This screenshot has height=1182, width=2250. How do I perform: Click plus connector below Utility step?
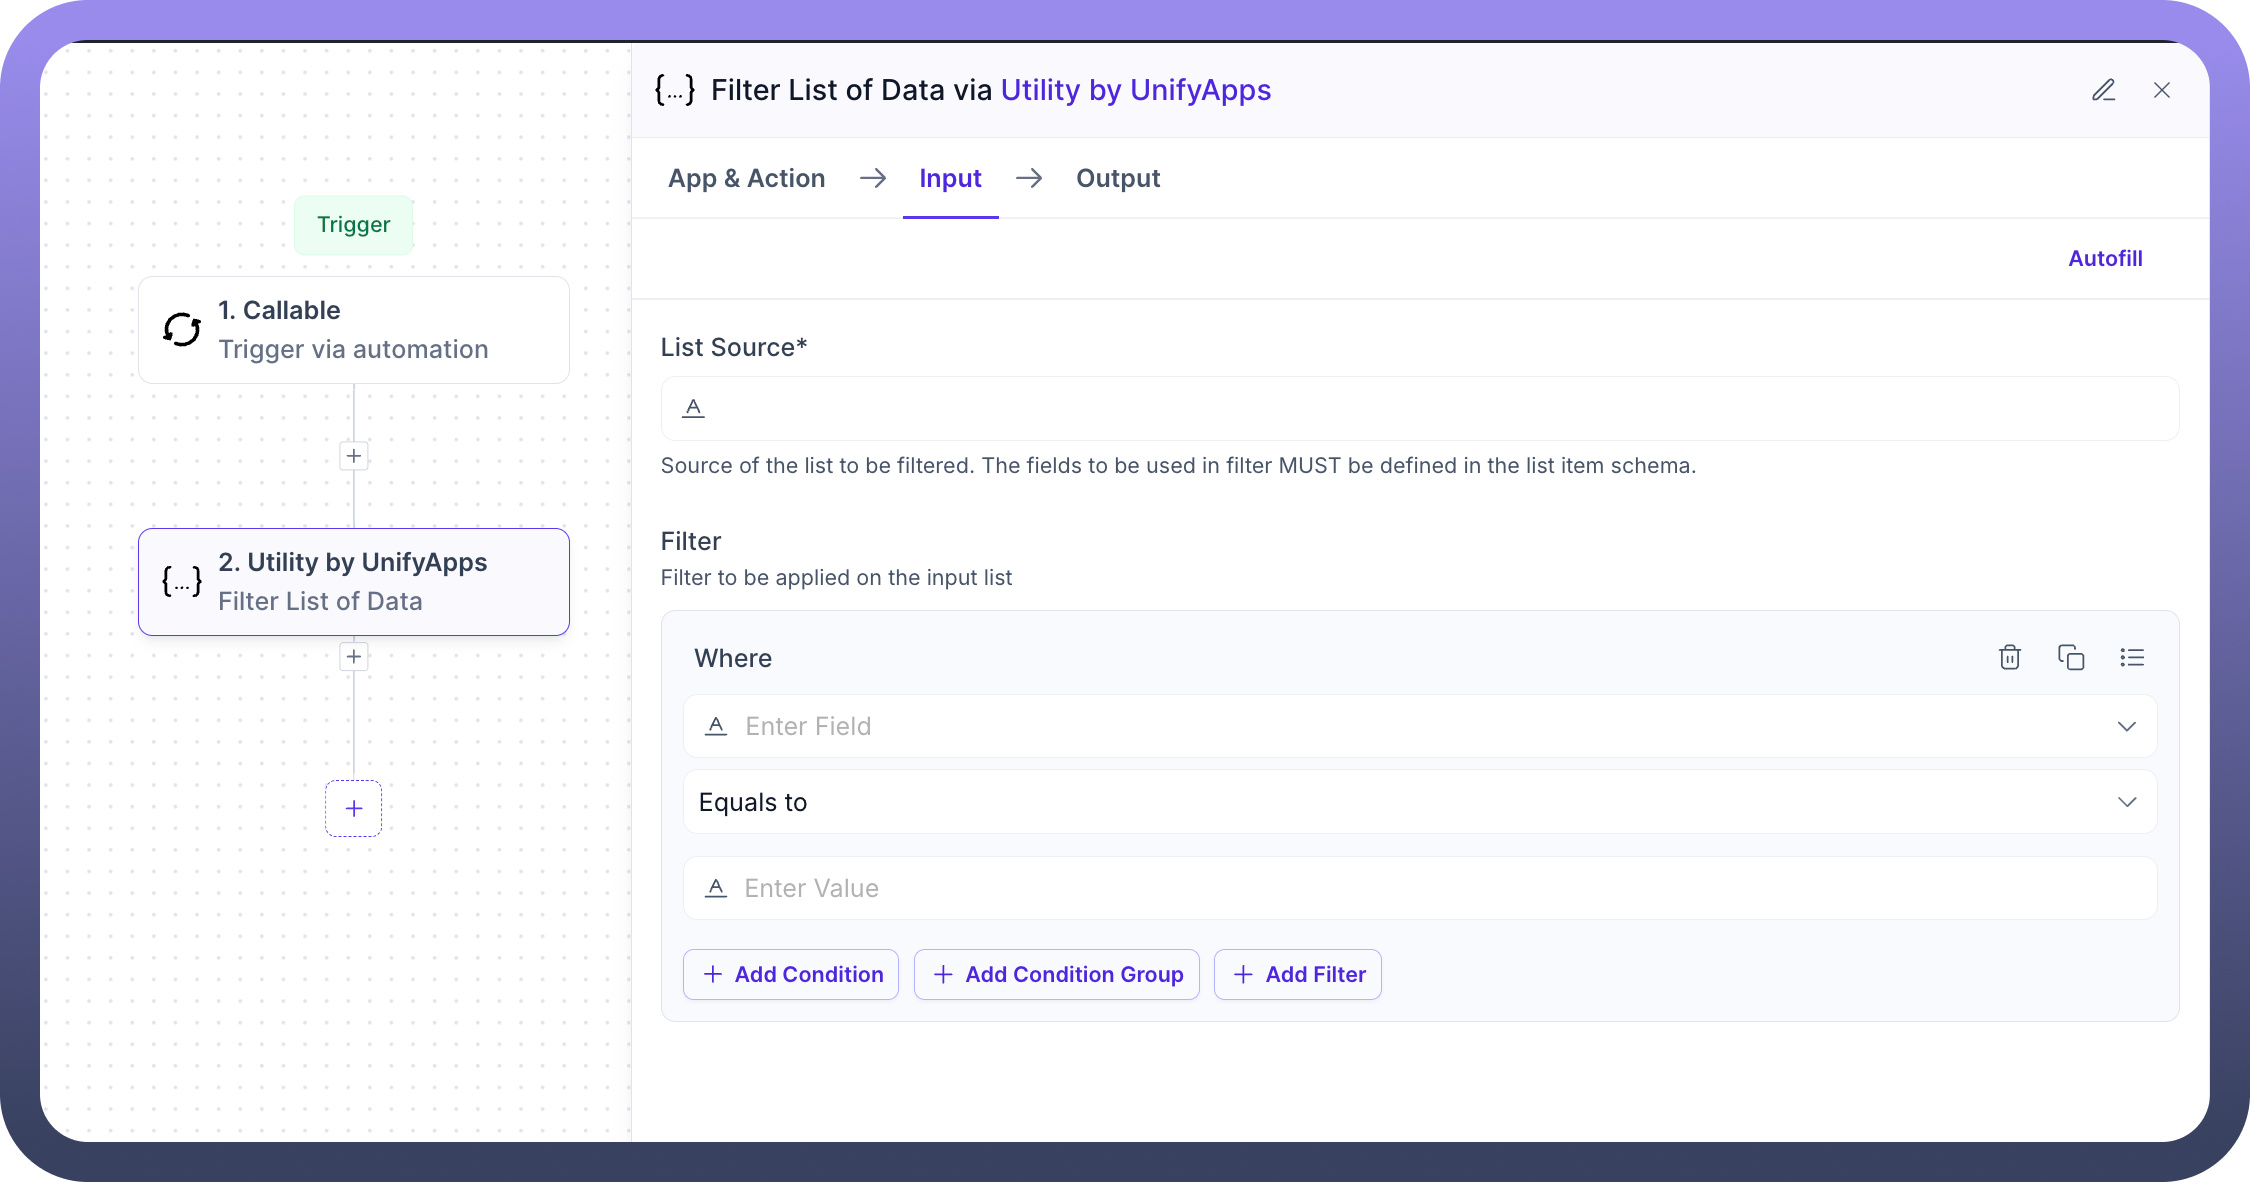tap(353, 656)
